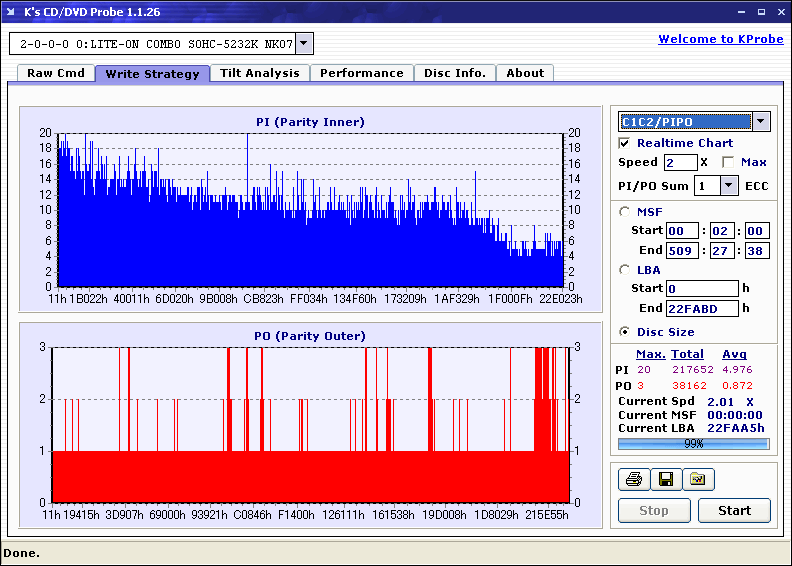Screen dimensions: 792x566
Task: Open the LITE-ON drive selection dropdown
Action: coord(305,44)
